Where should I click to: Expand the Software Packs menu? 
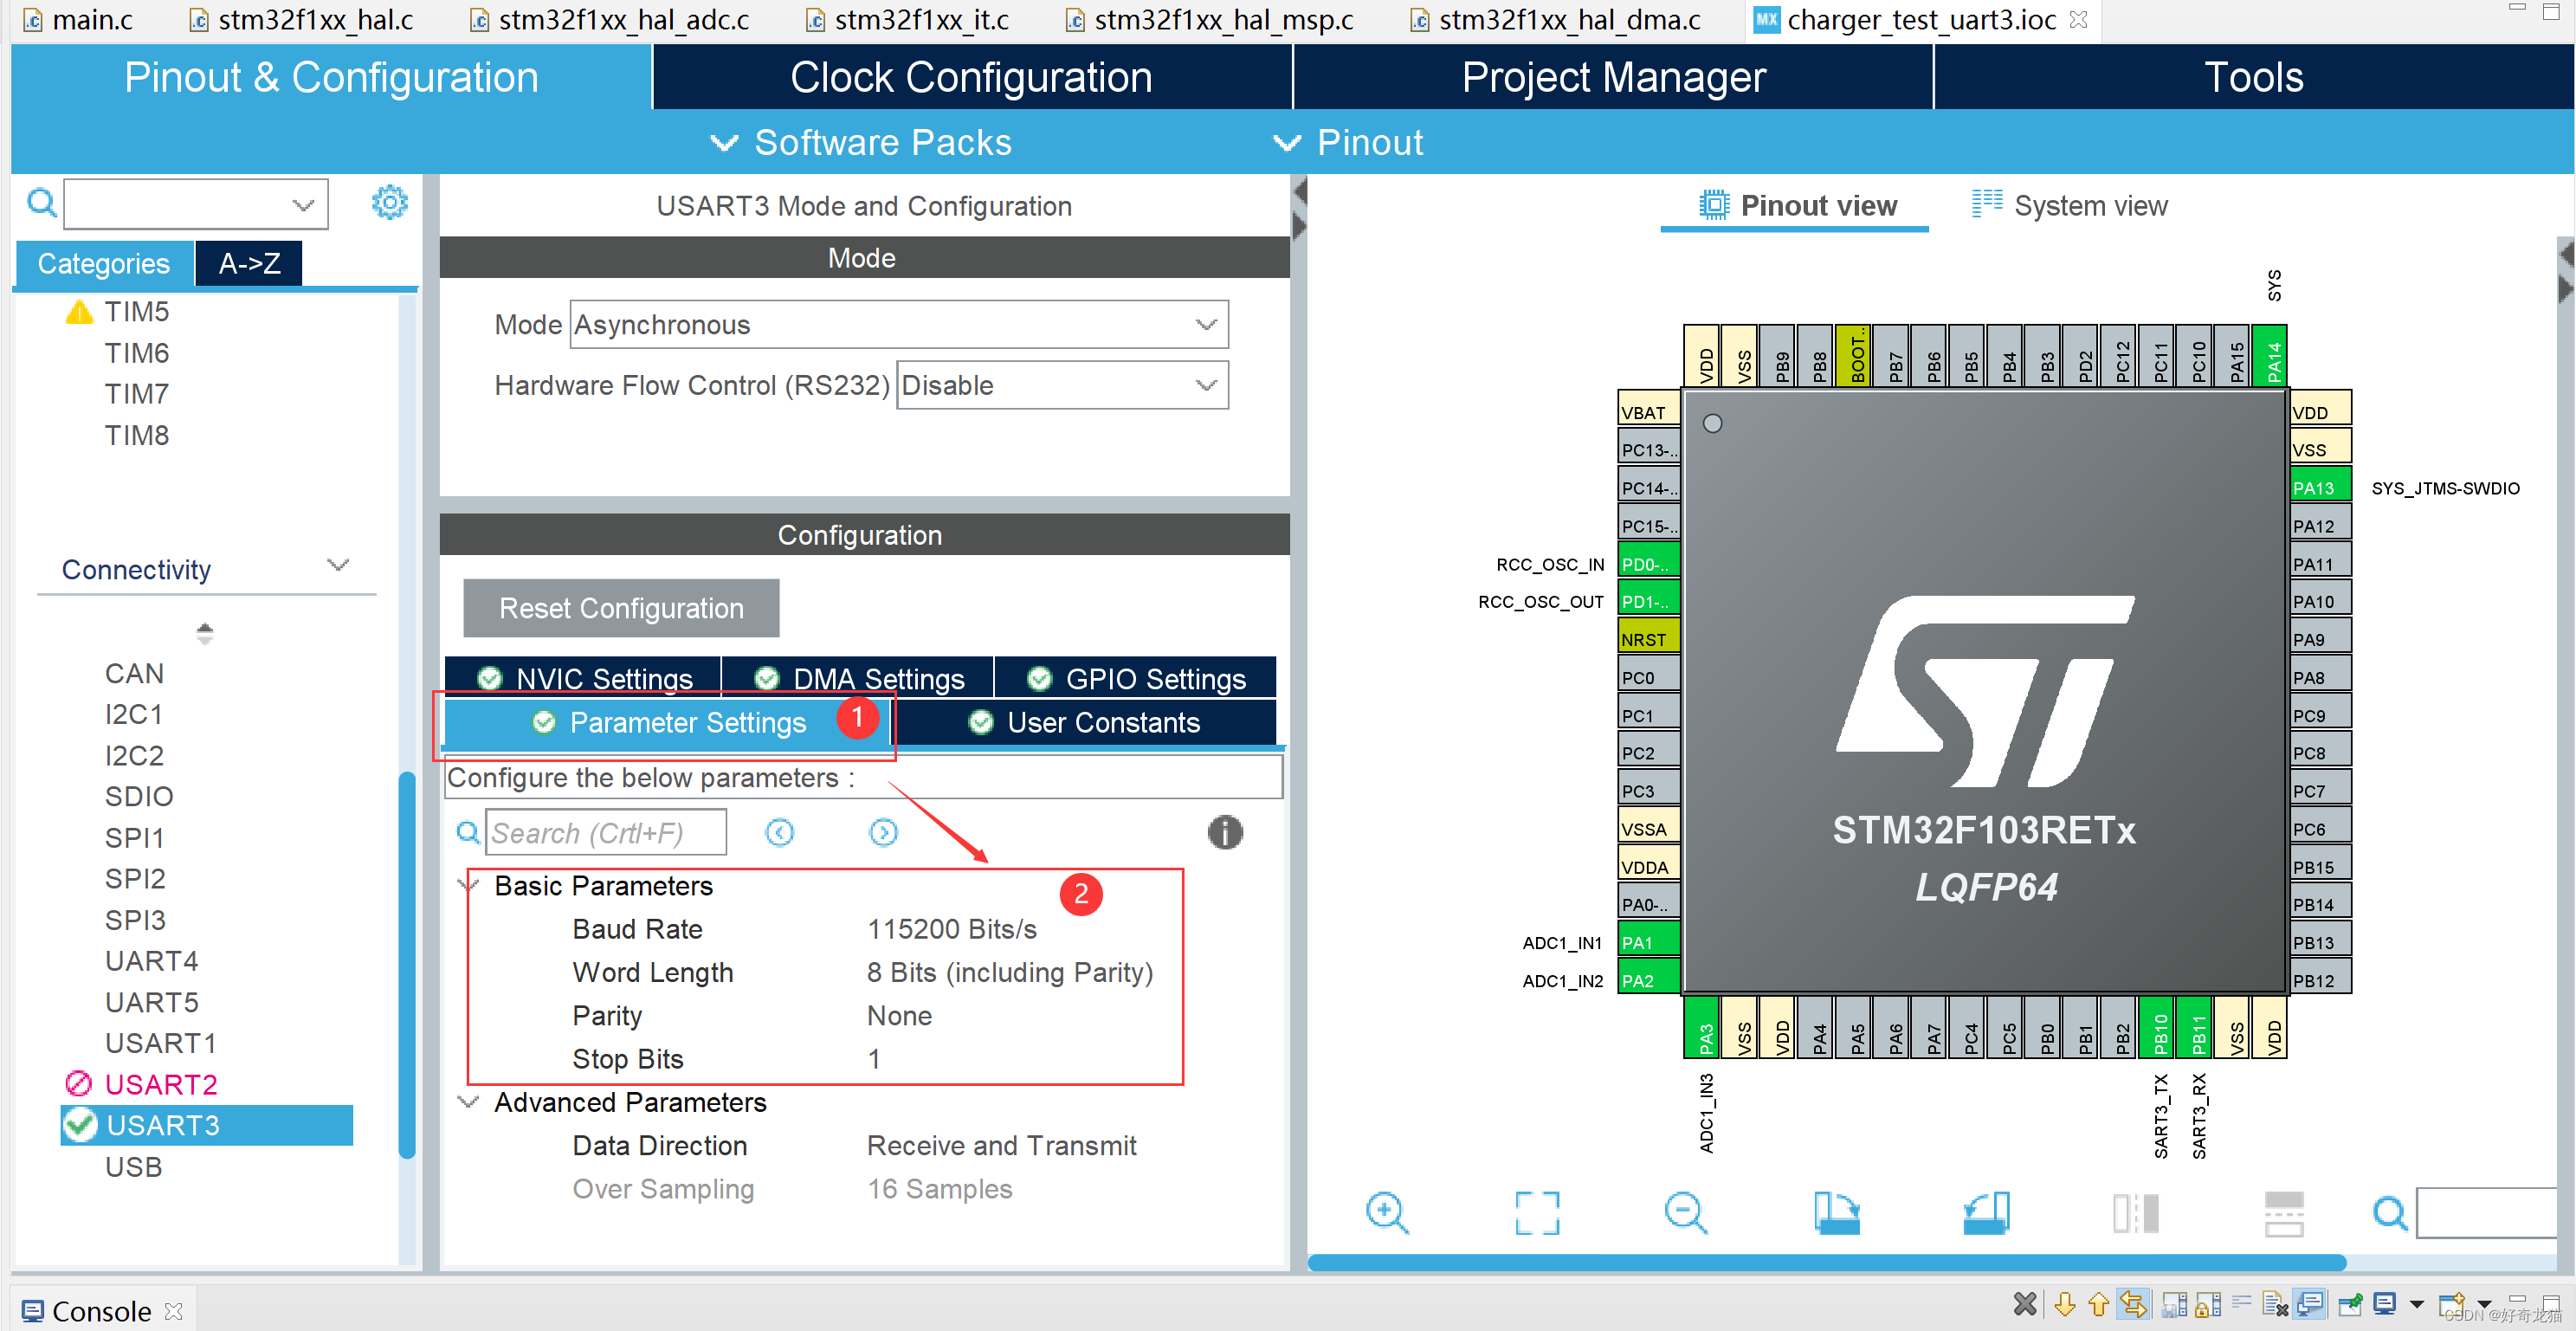click(x=860, y=142)
